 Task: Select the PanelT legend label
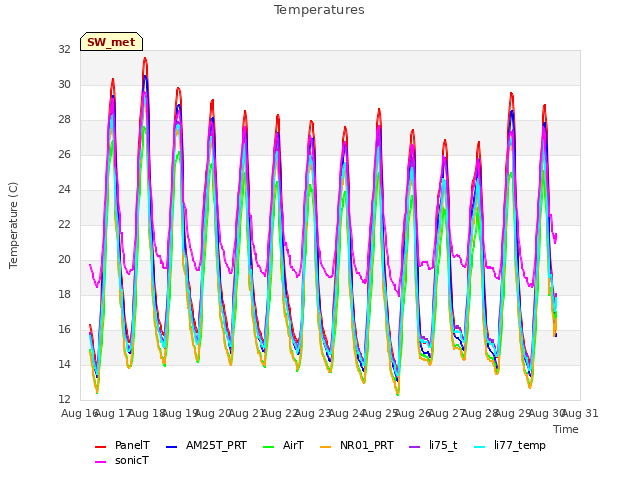tap(132, 445)
